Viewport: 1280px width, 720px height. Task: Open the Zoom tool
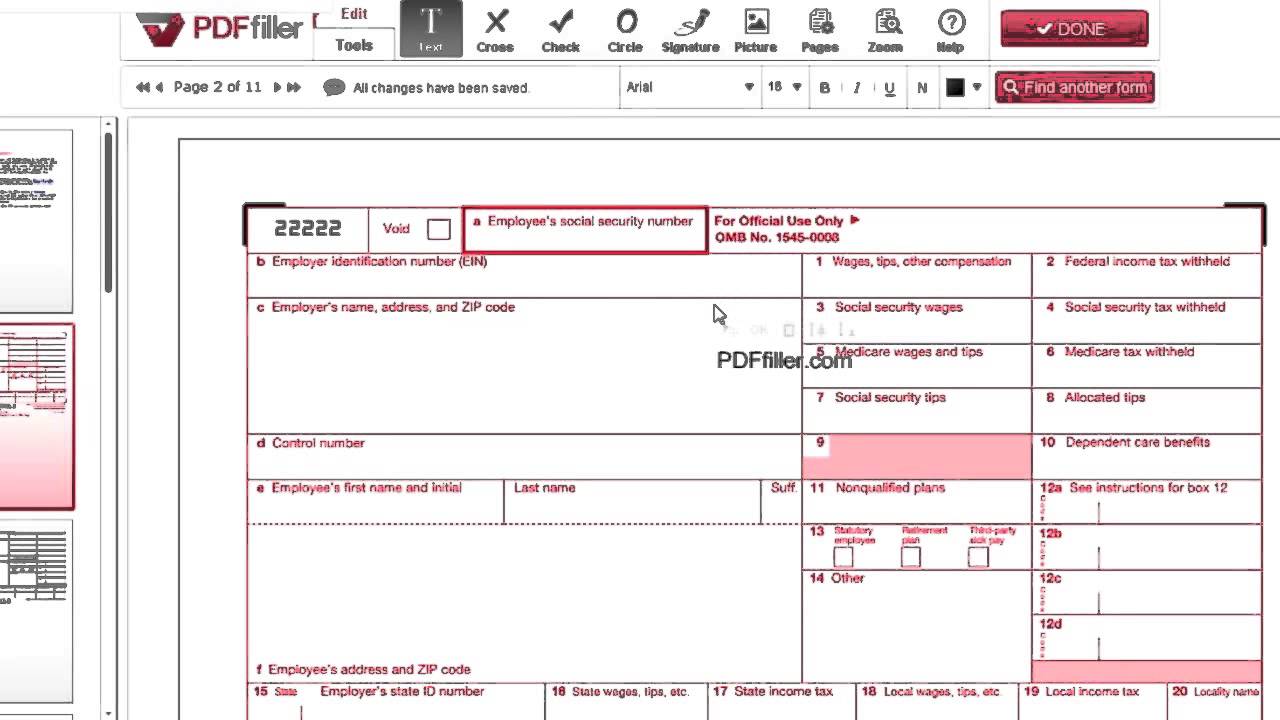pyautogui.click(x=885, y=29)
